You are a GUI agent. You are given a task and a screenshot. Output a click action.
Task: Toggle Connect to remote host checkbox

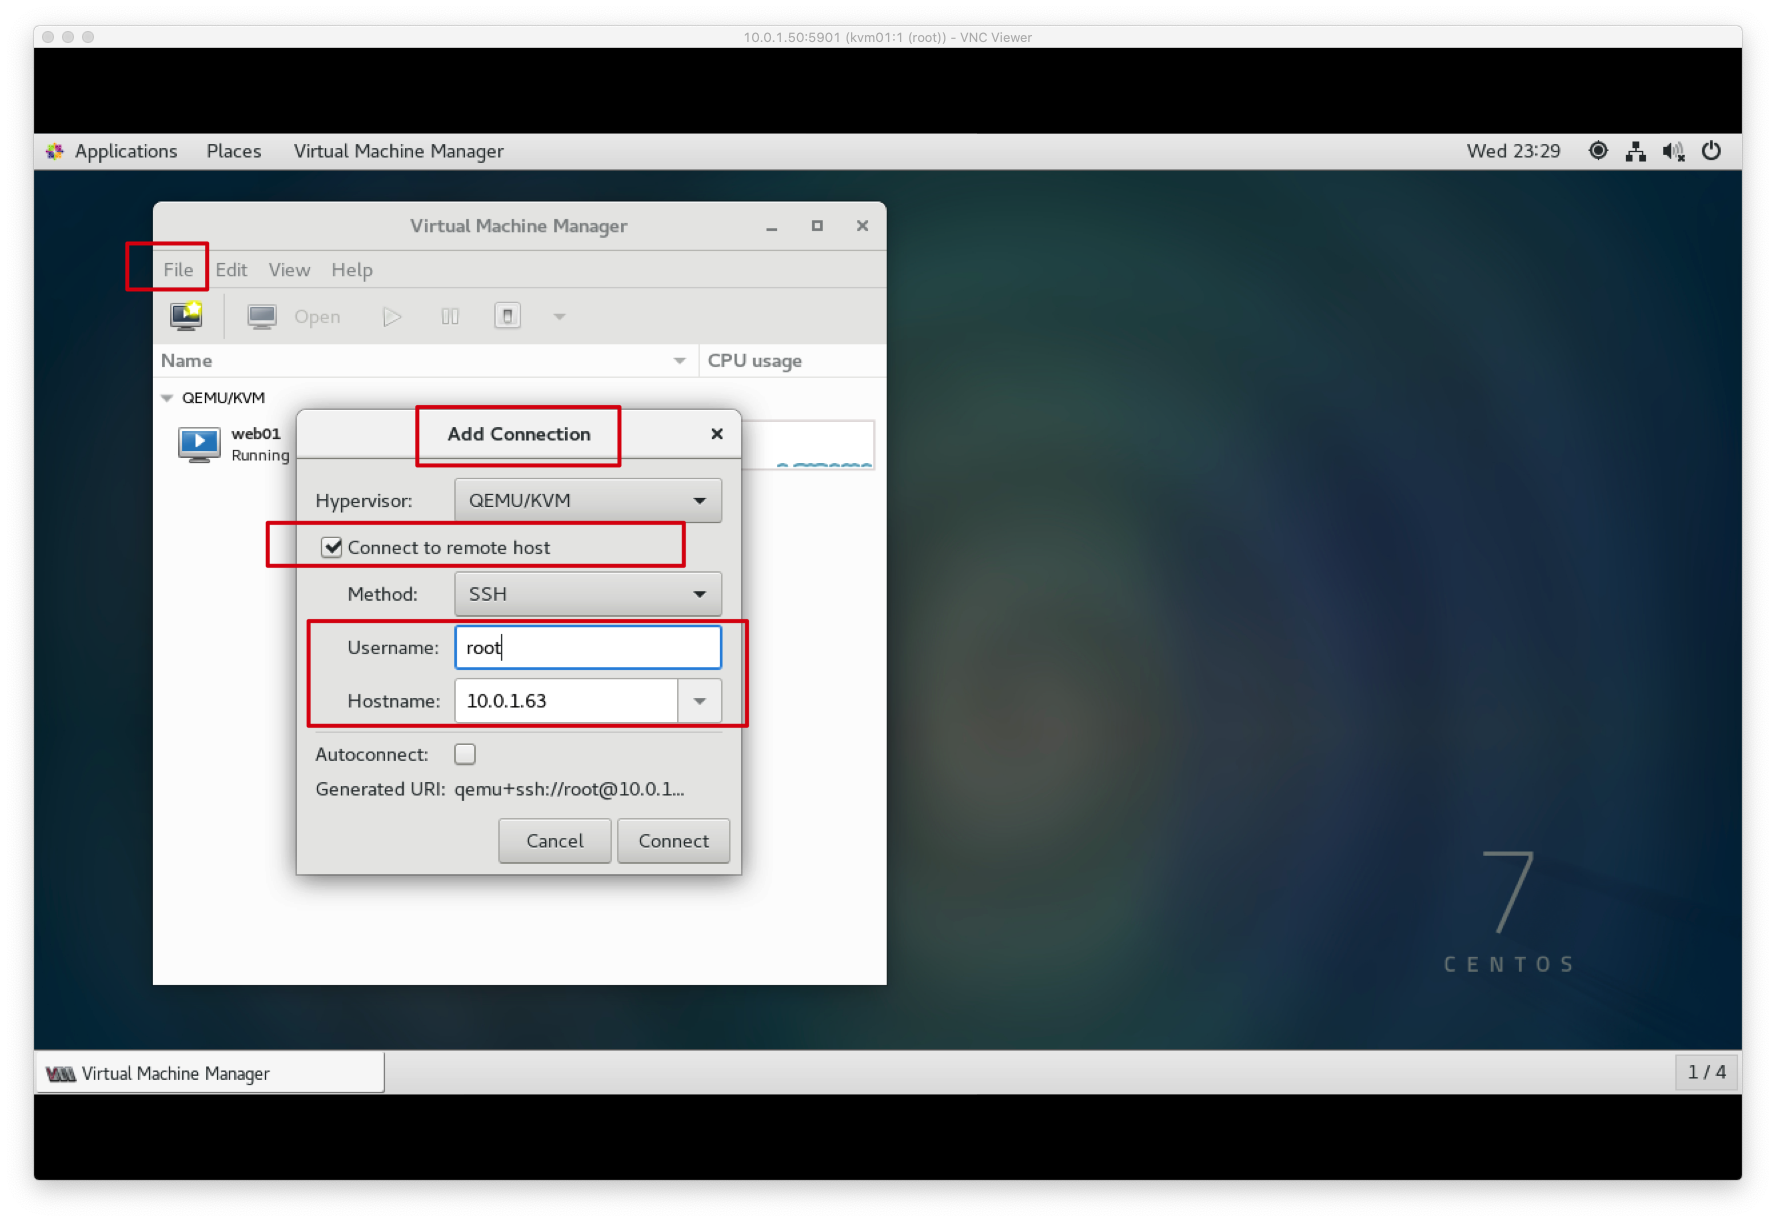[x=332, y=547]
